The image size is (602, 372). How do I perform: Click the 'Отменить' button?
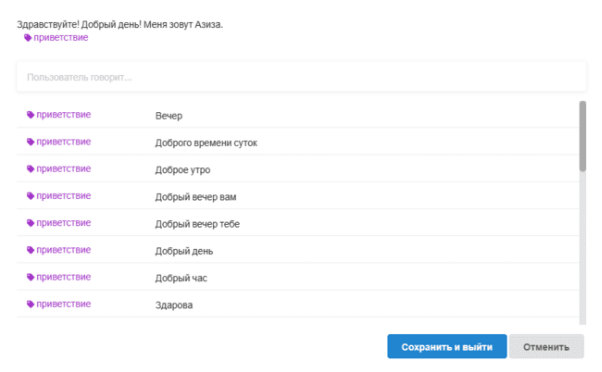(546, 346)
